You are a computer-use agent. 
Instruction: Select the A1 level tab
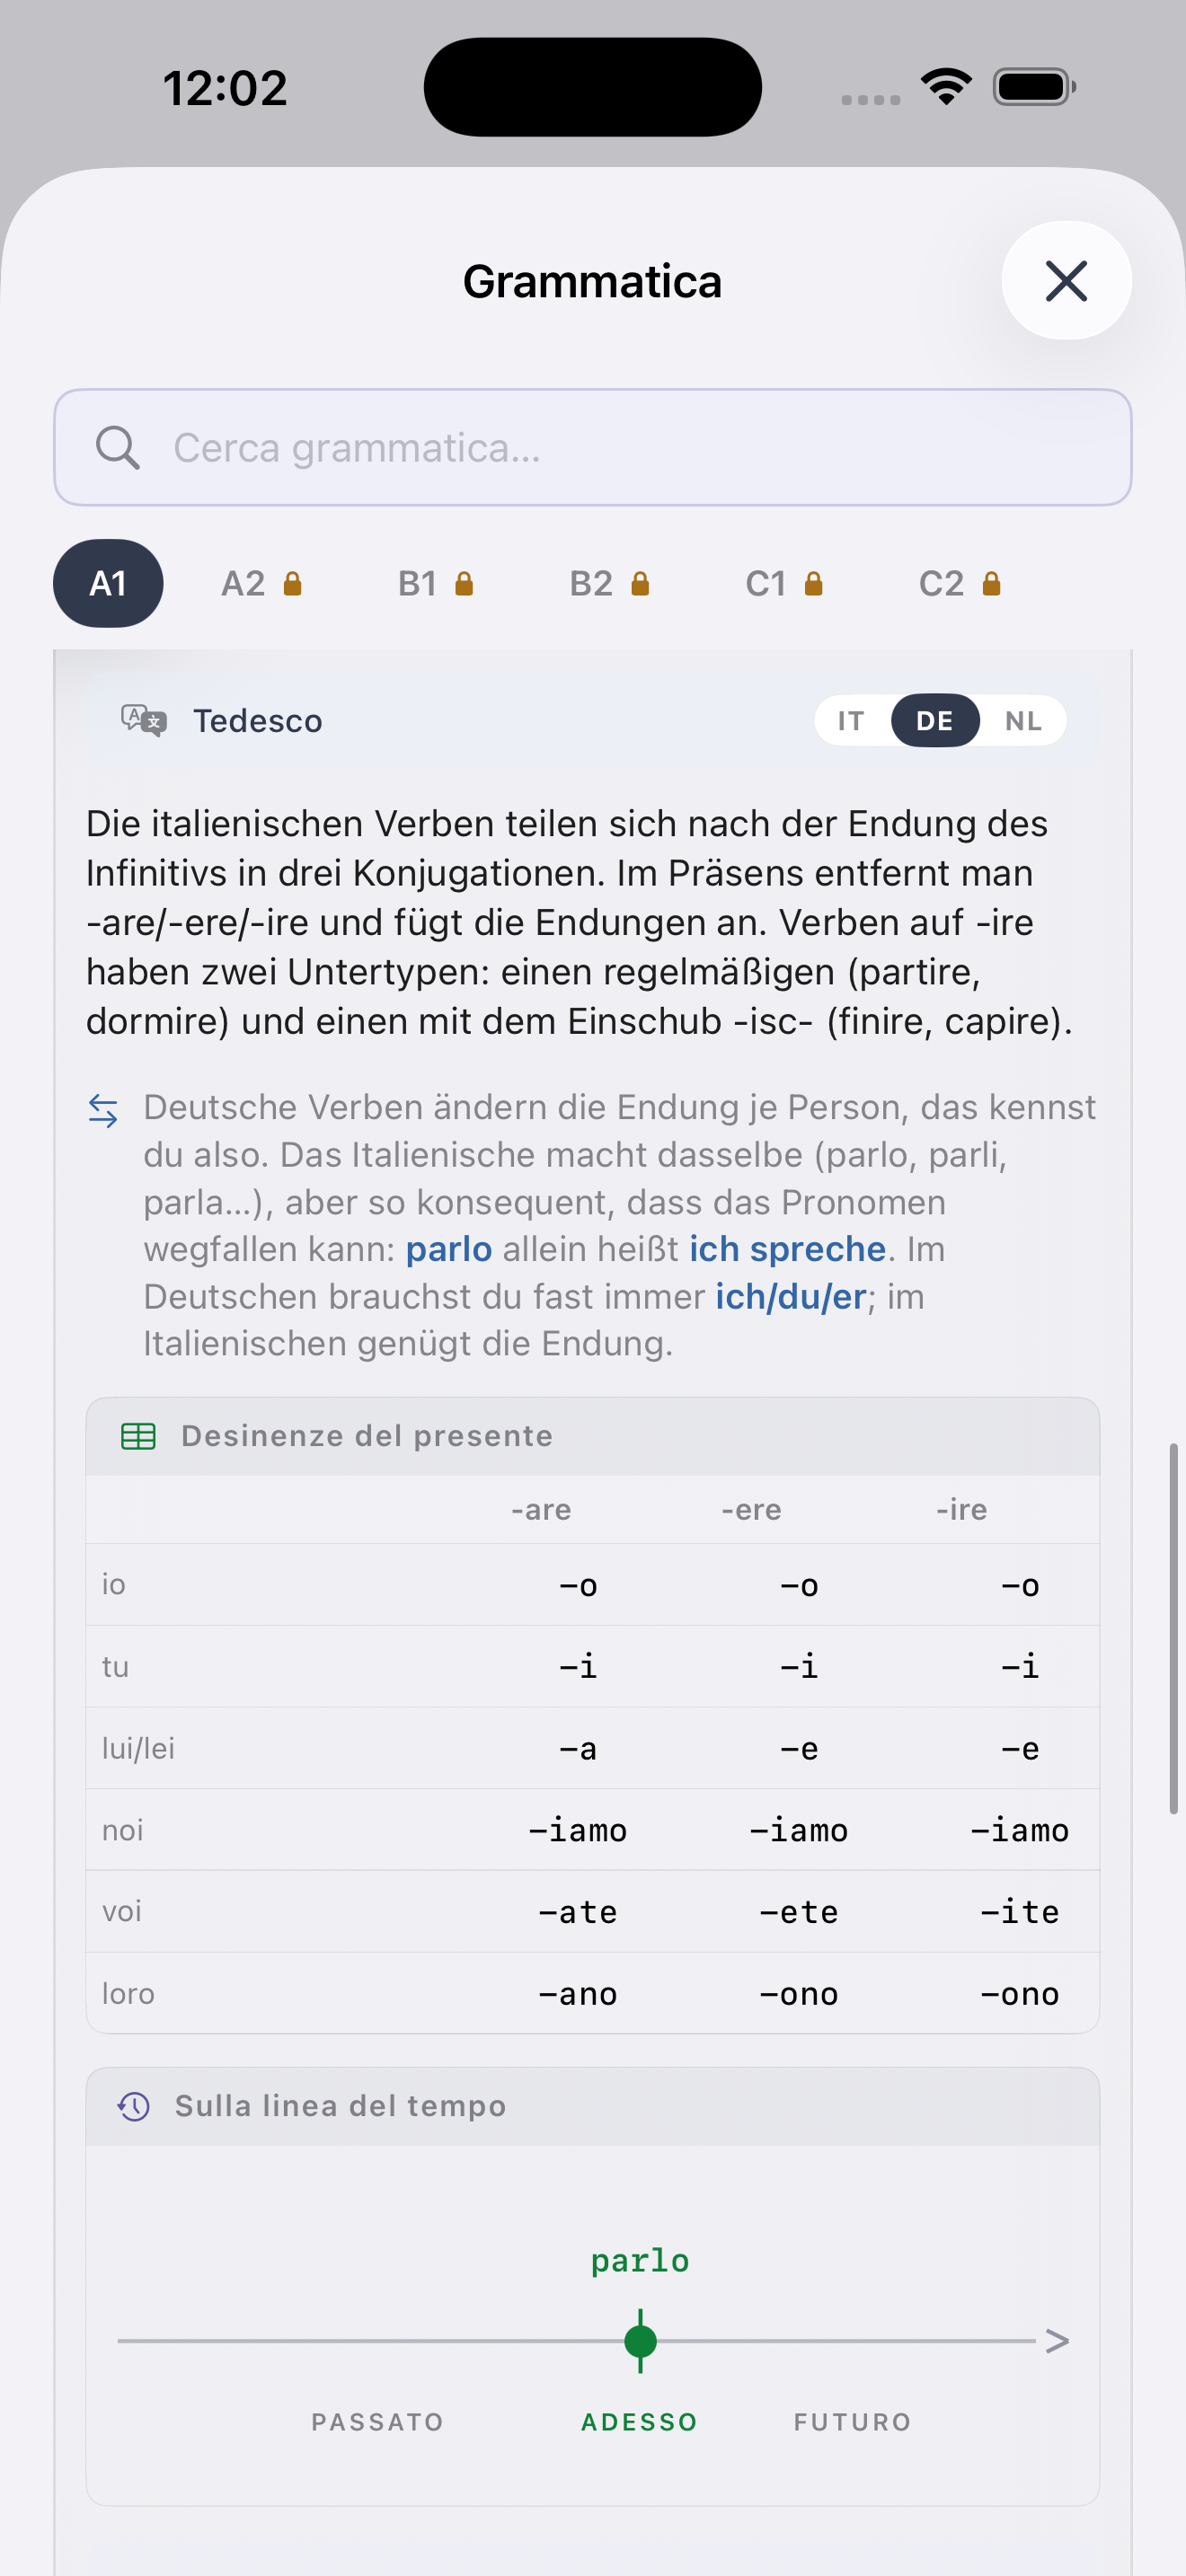pos(108,583)
